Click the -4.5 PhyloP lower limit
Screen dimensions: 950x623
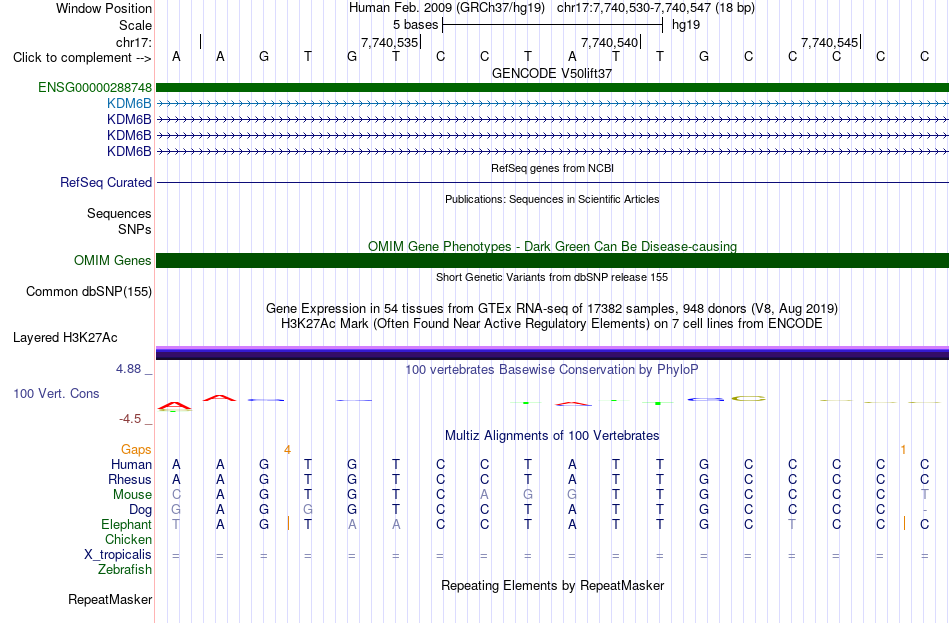pyautogui.click(x=130, y=419)
